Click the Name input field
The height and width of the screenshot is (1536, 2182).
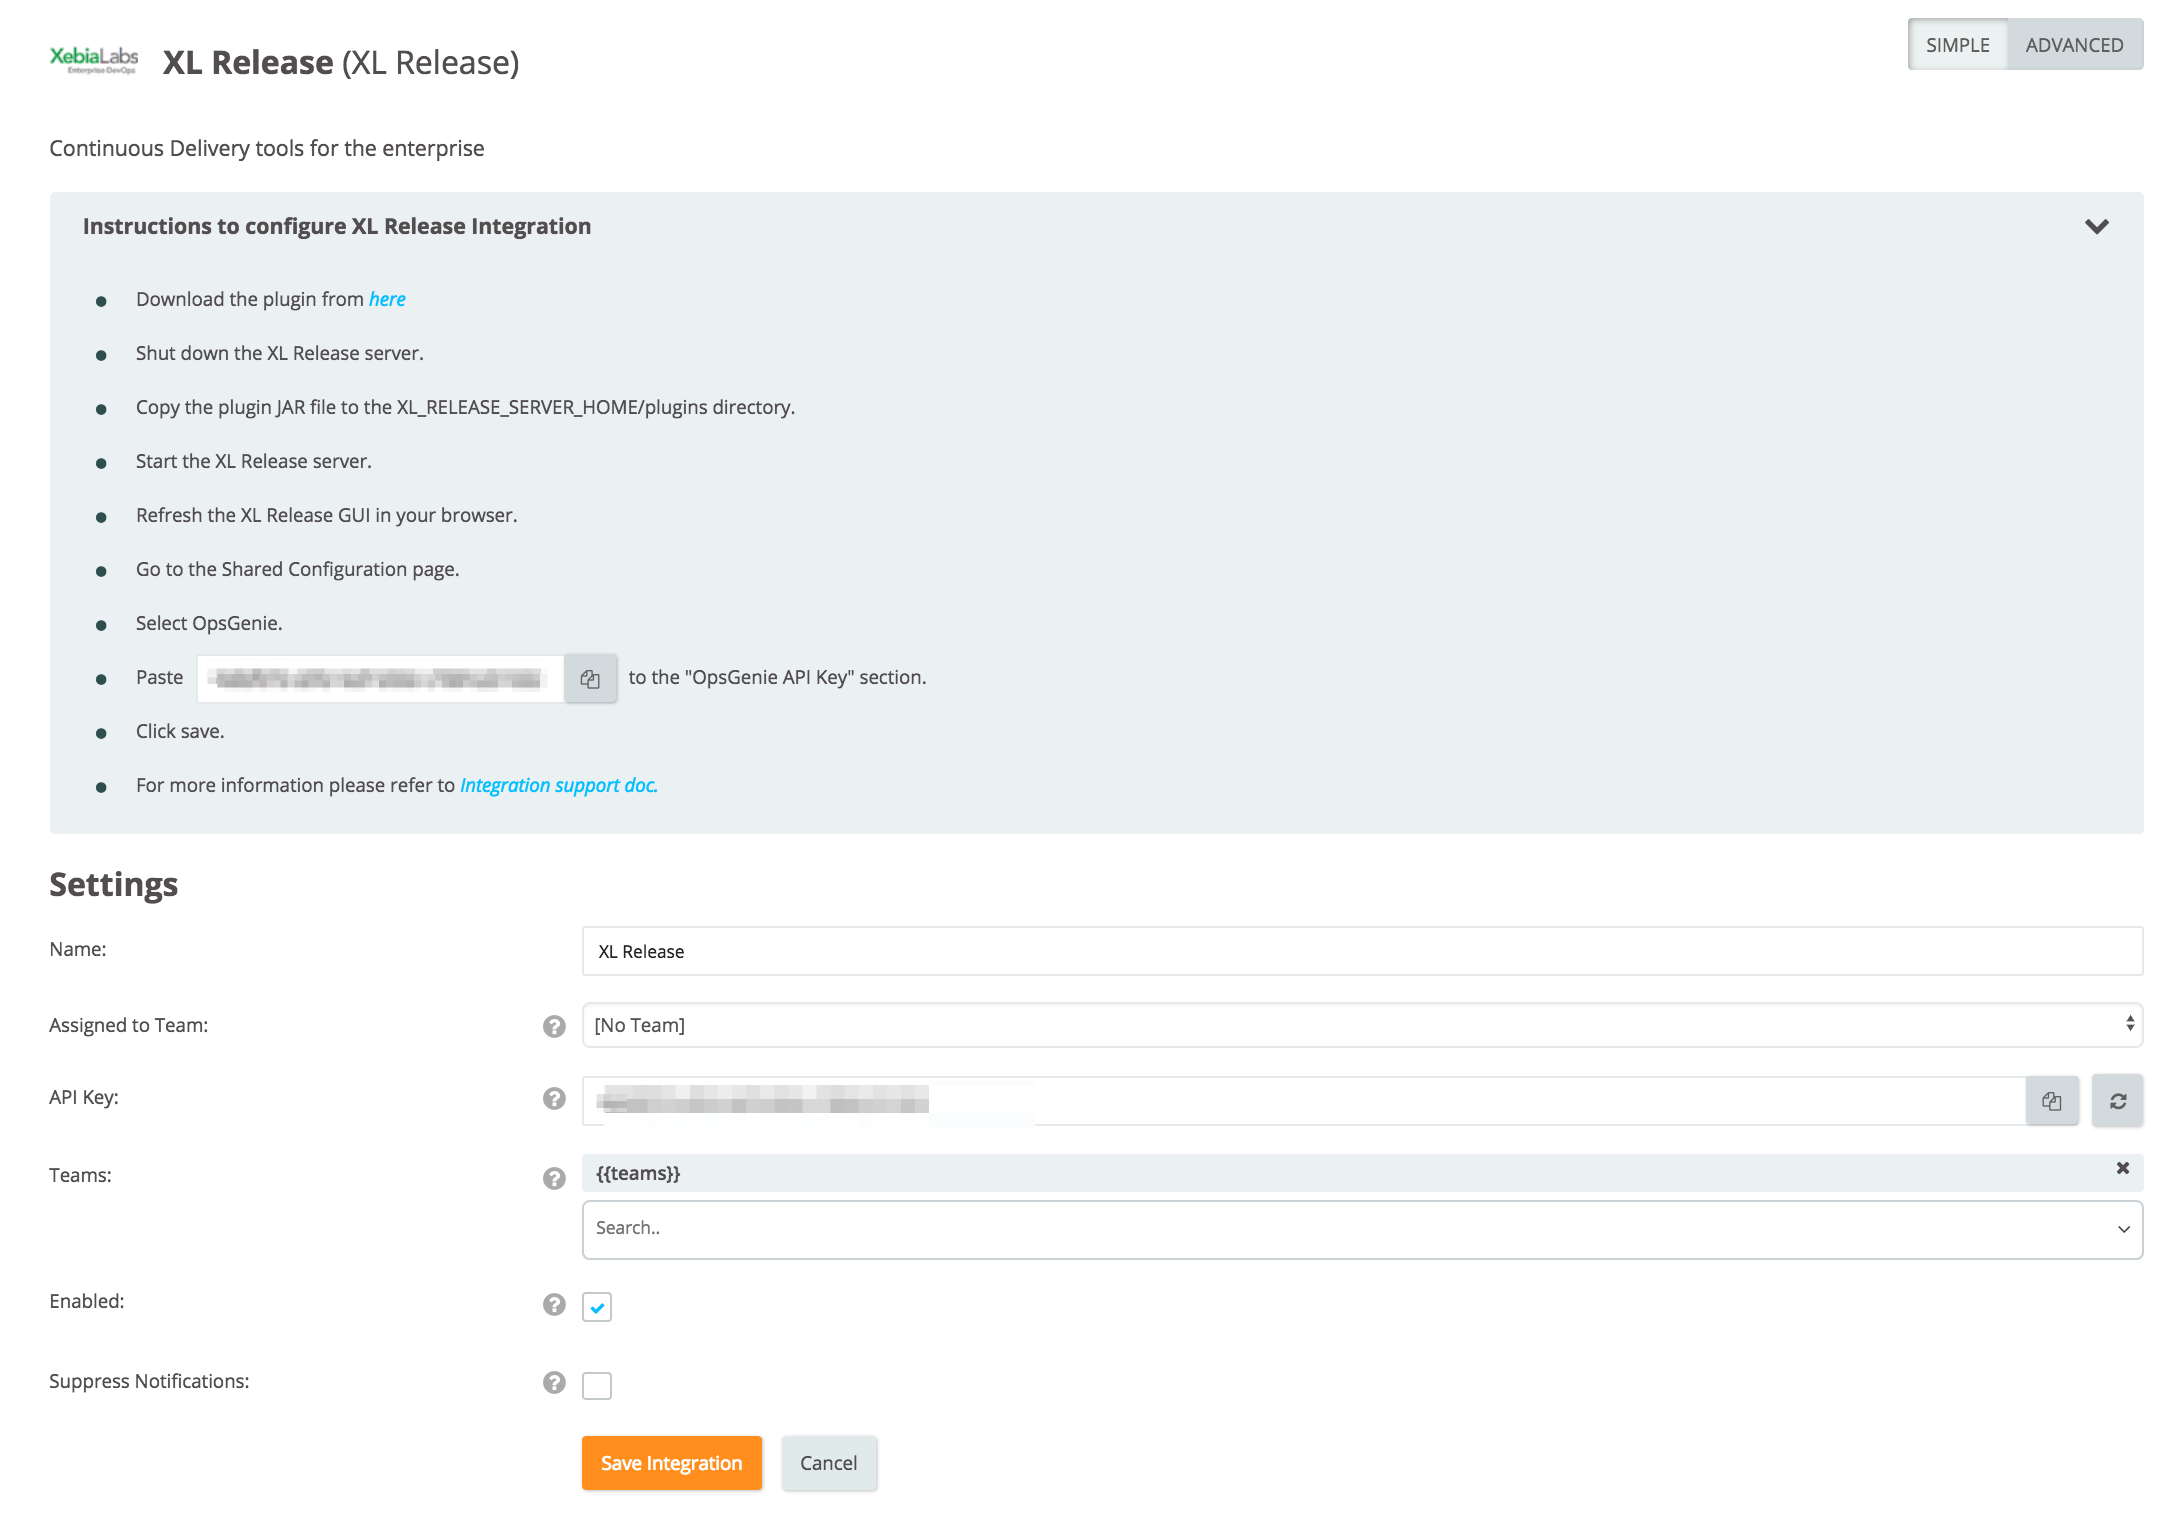coord(1361,951)
